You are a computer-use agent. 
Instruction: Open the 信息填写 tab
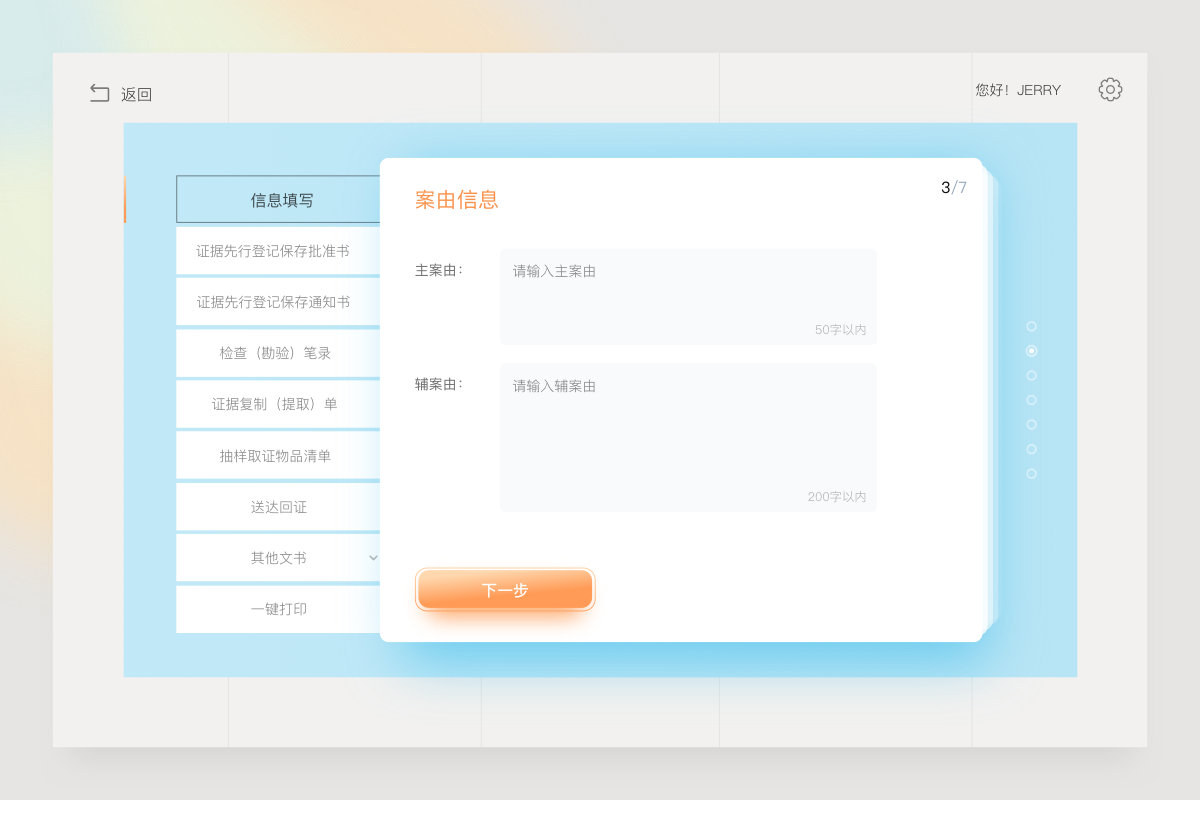[x=280, y=200]
